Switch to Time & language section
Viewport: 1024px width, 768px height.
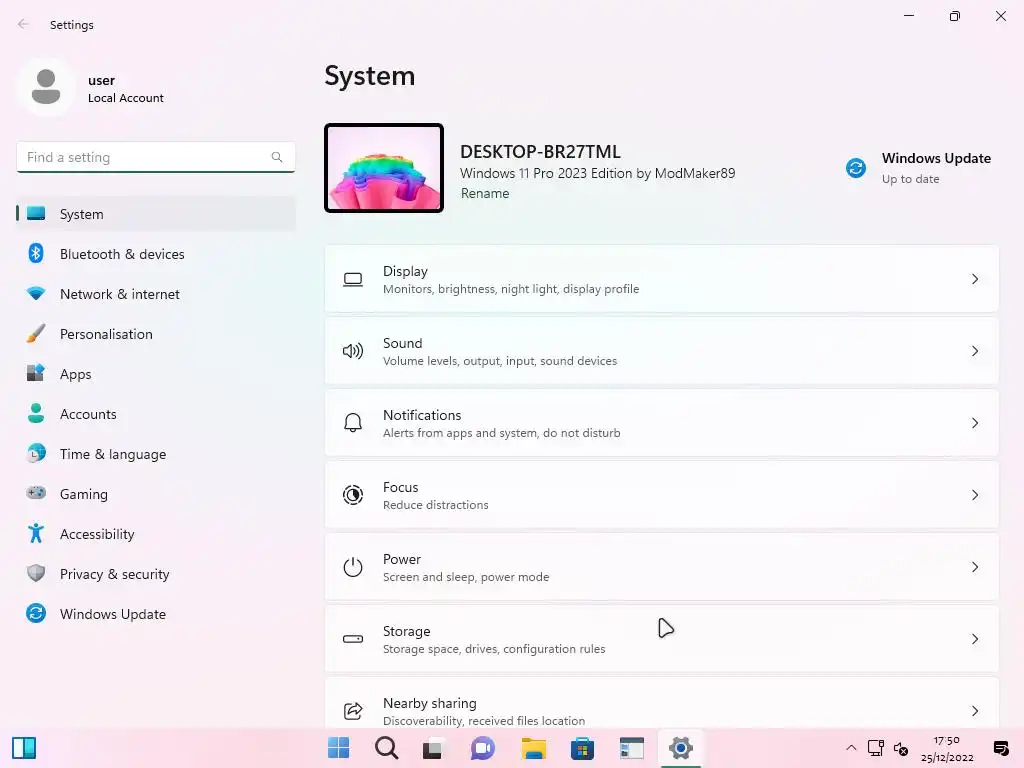click(x=156, y=454)
